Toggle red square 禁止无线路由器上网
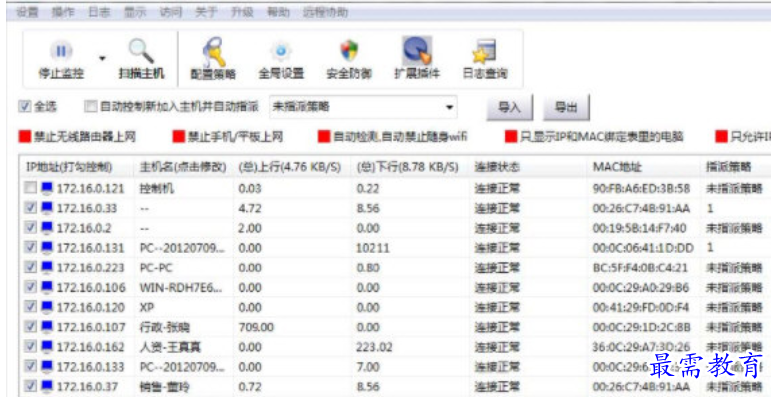The width and height of the screenshot is (771, 397). (x=25, y=137)
